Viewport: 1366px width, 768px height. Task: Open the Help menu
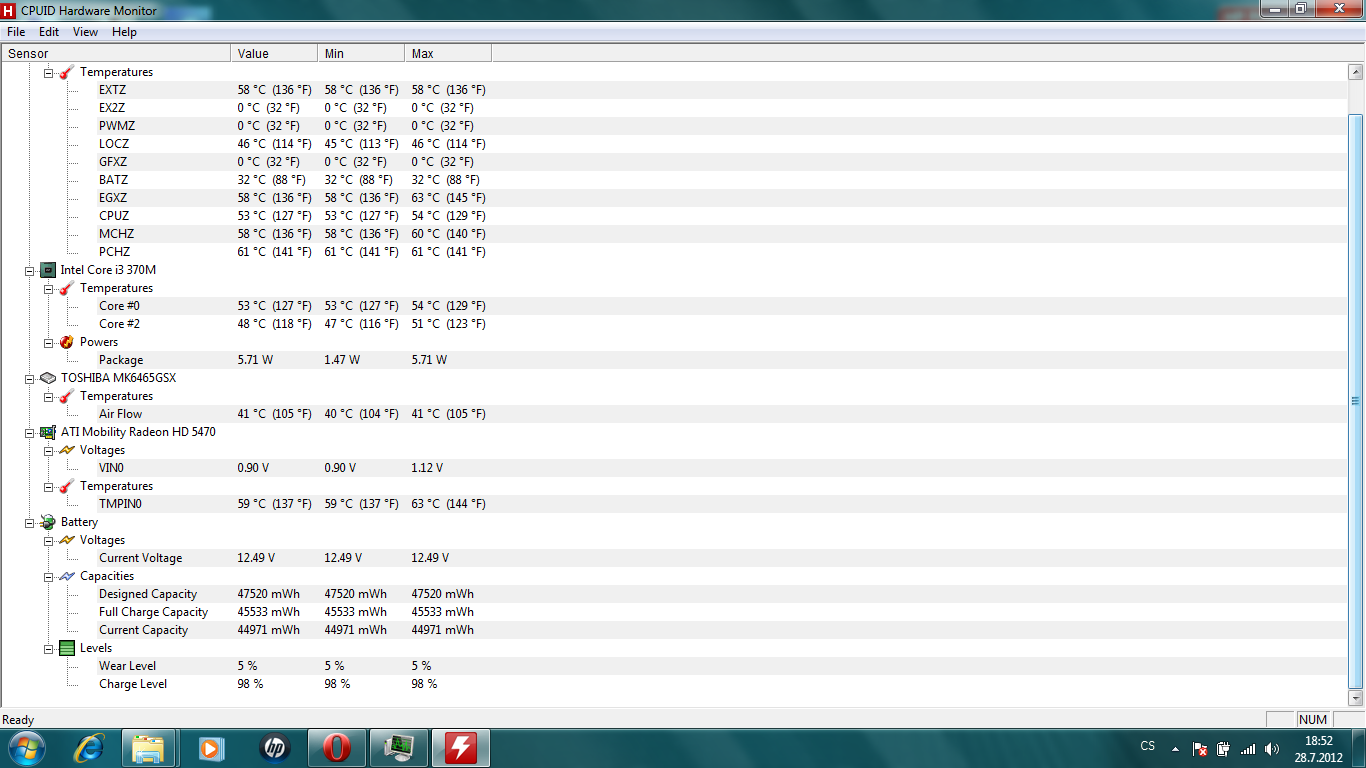pos(124,32)
